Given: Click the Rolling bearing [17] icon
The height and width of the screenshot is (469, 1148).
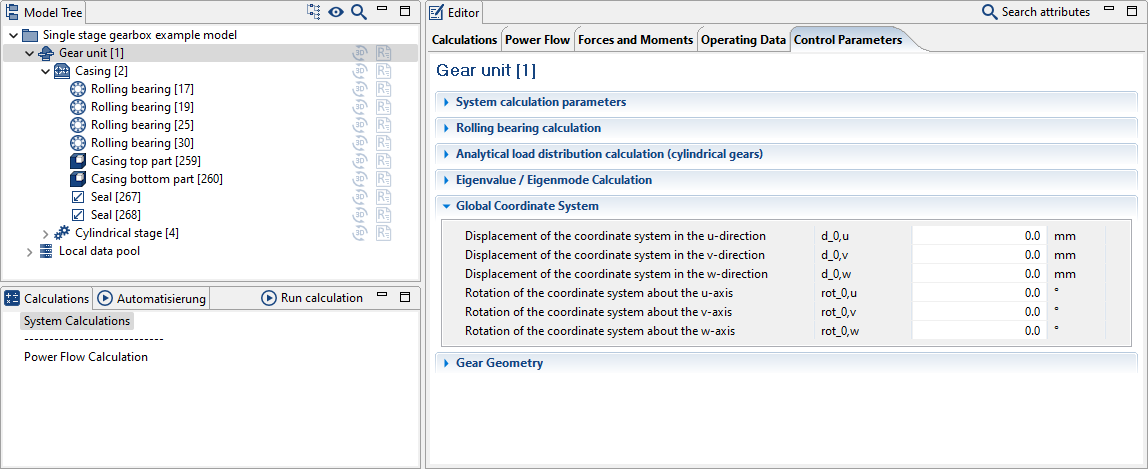Looking at the screenshot, I should point(78,89).
